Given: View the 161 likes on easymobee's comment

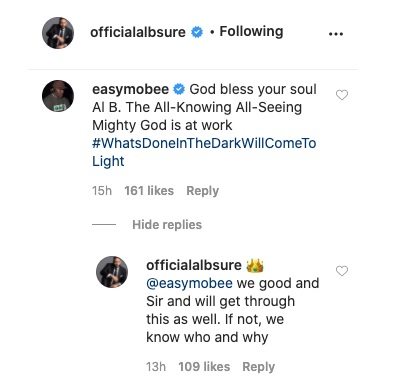Looking at the screenshot, I should 149,191.
